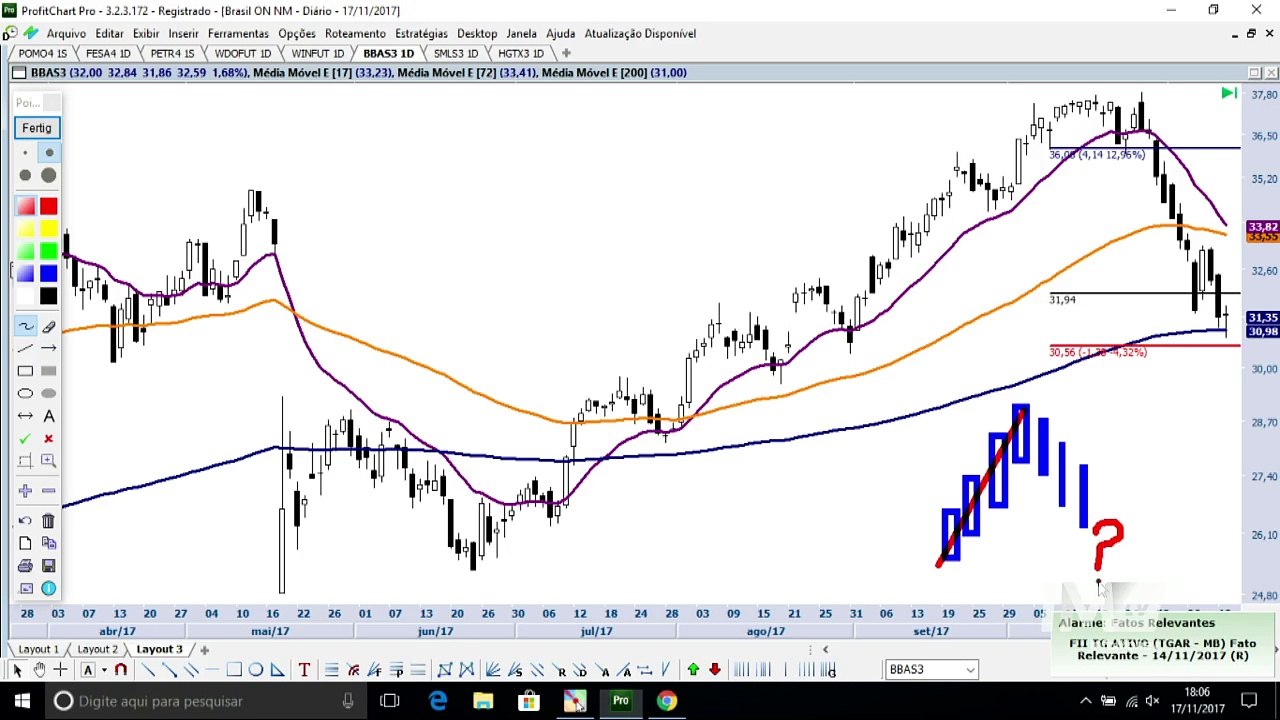Select the largest brush size dot
The height and width of the screenshot is (720, 1280).
48,175
